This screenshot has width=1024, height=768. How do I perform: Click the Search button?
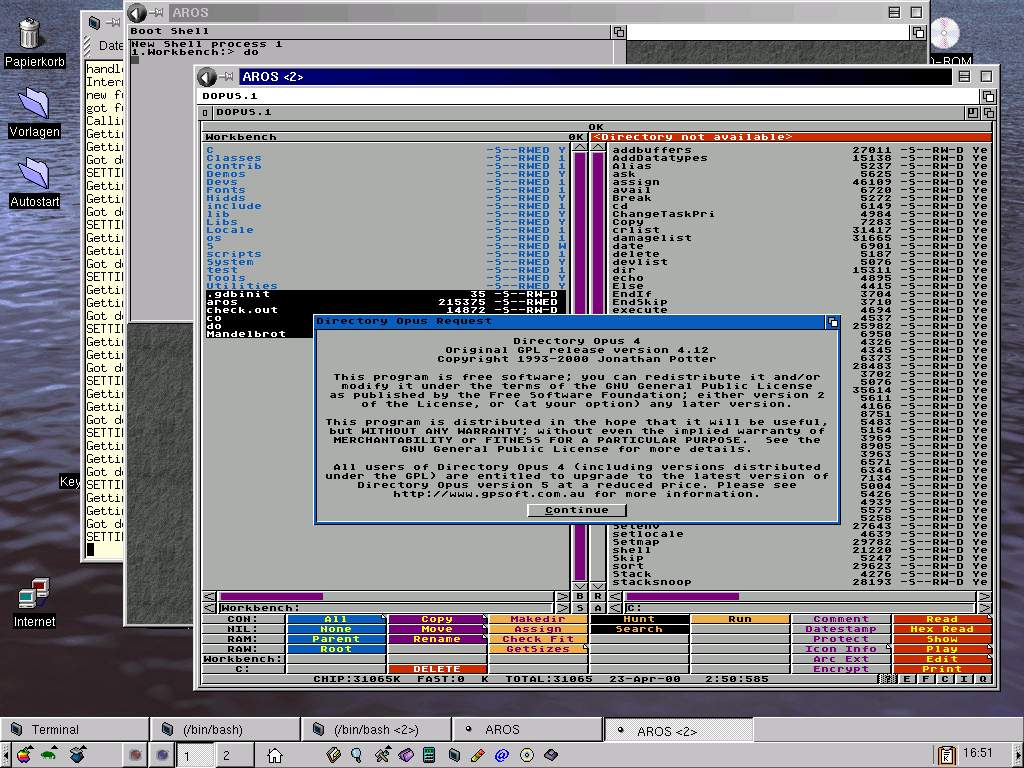click(x=639, y=629)
